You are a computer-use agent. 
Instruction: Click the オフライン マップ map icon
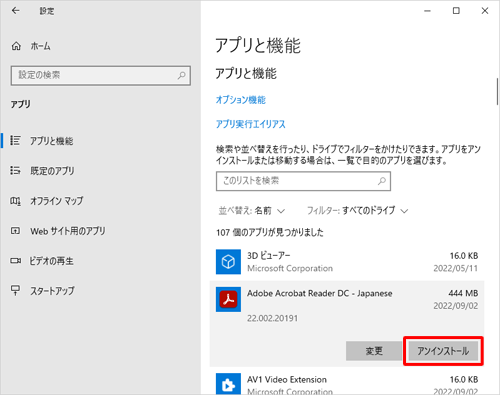coord(15,201)
